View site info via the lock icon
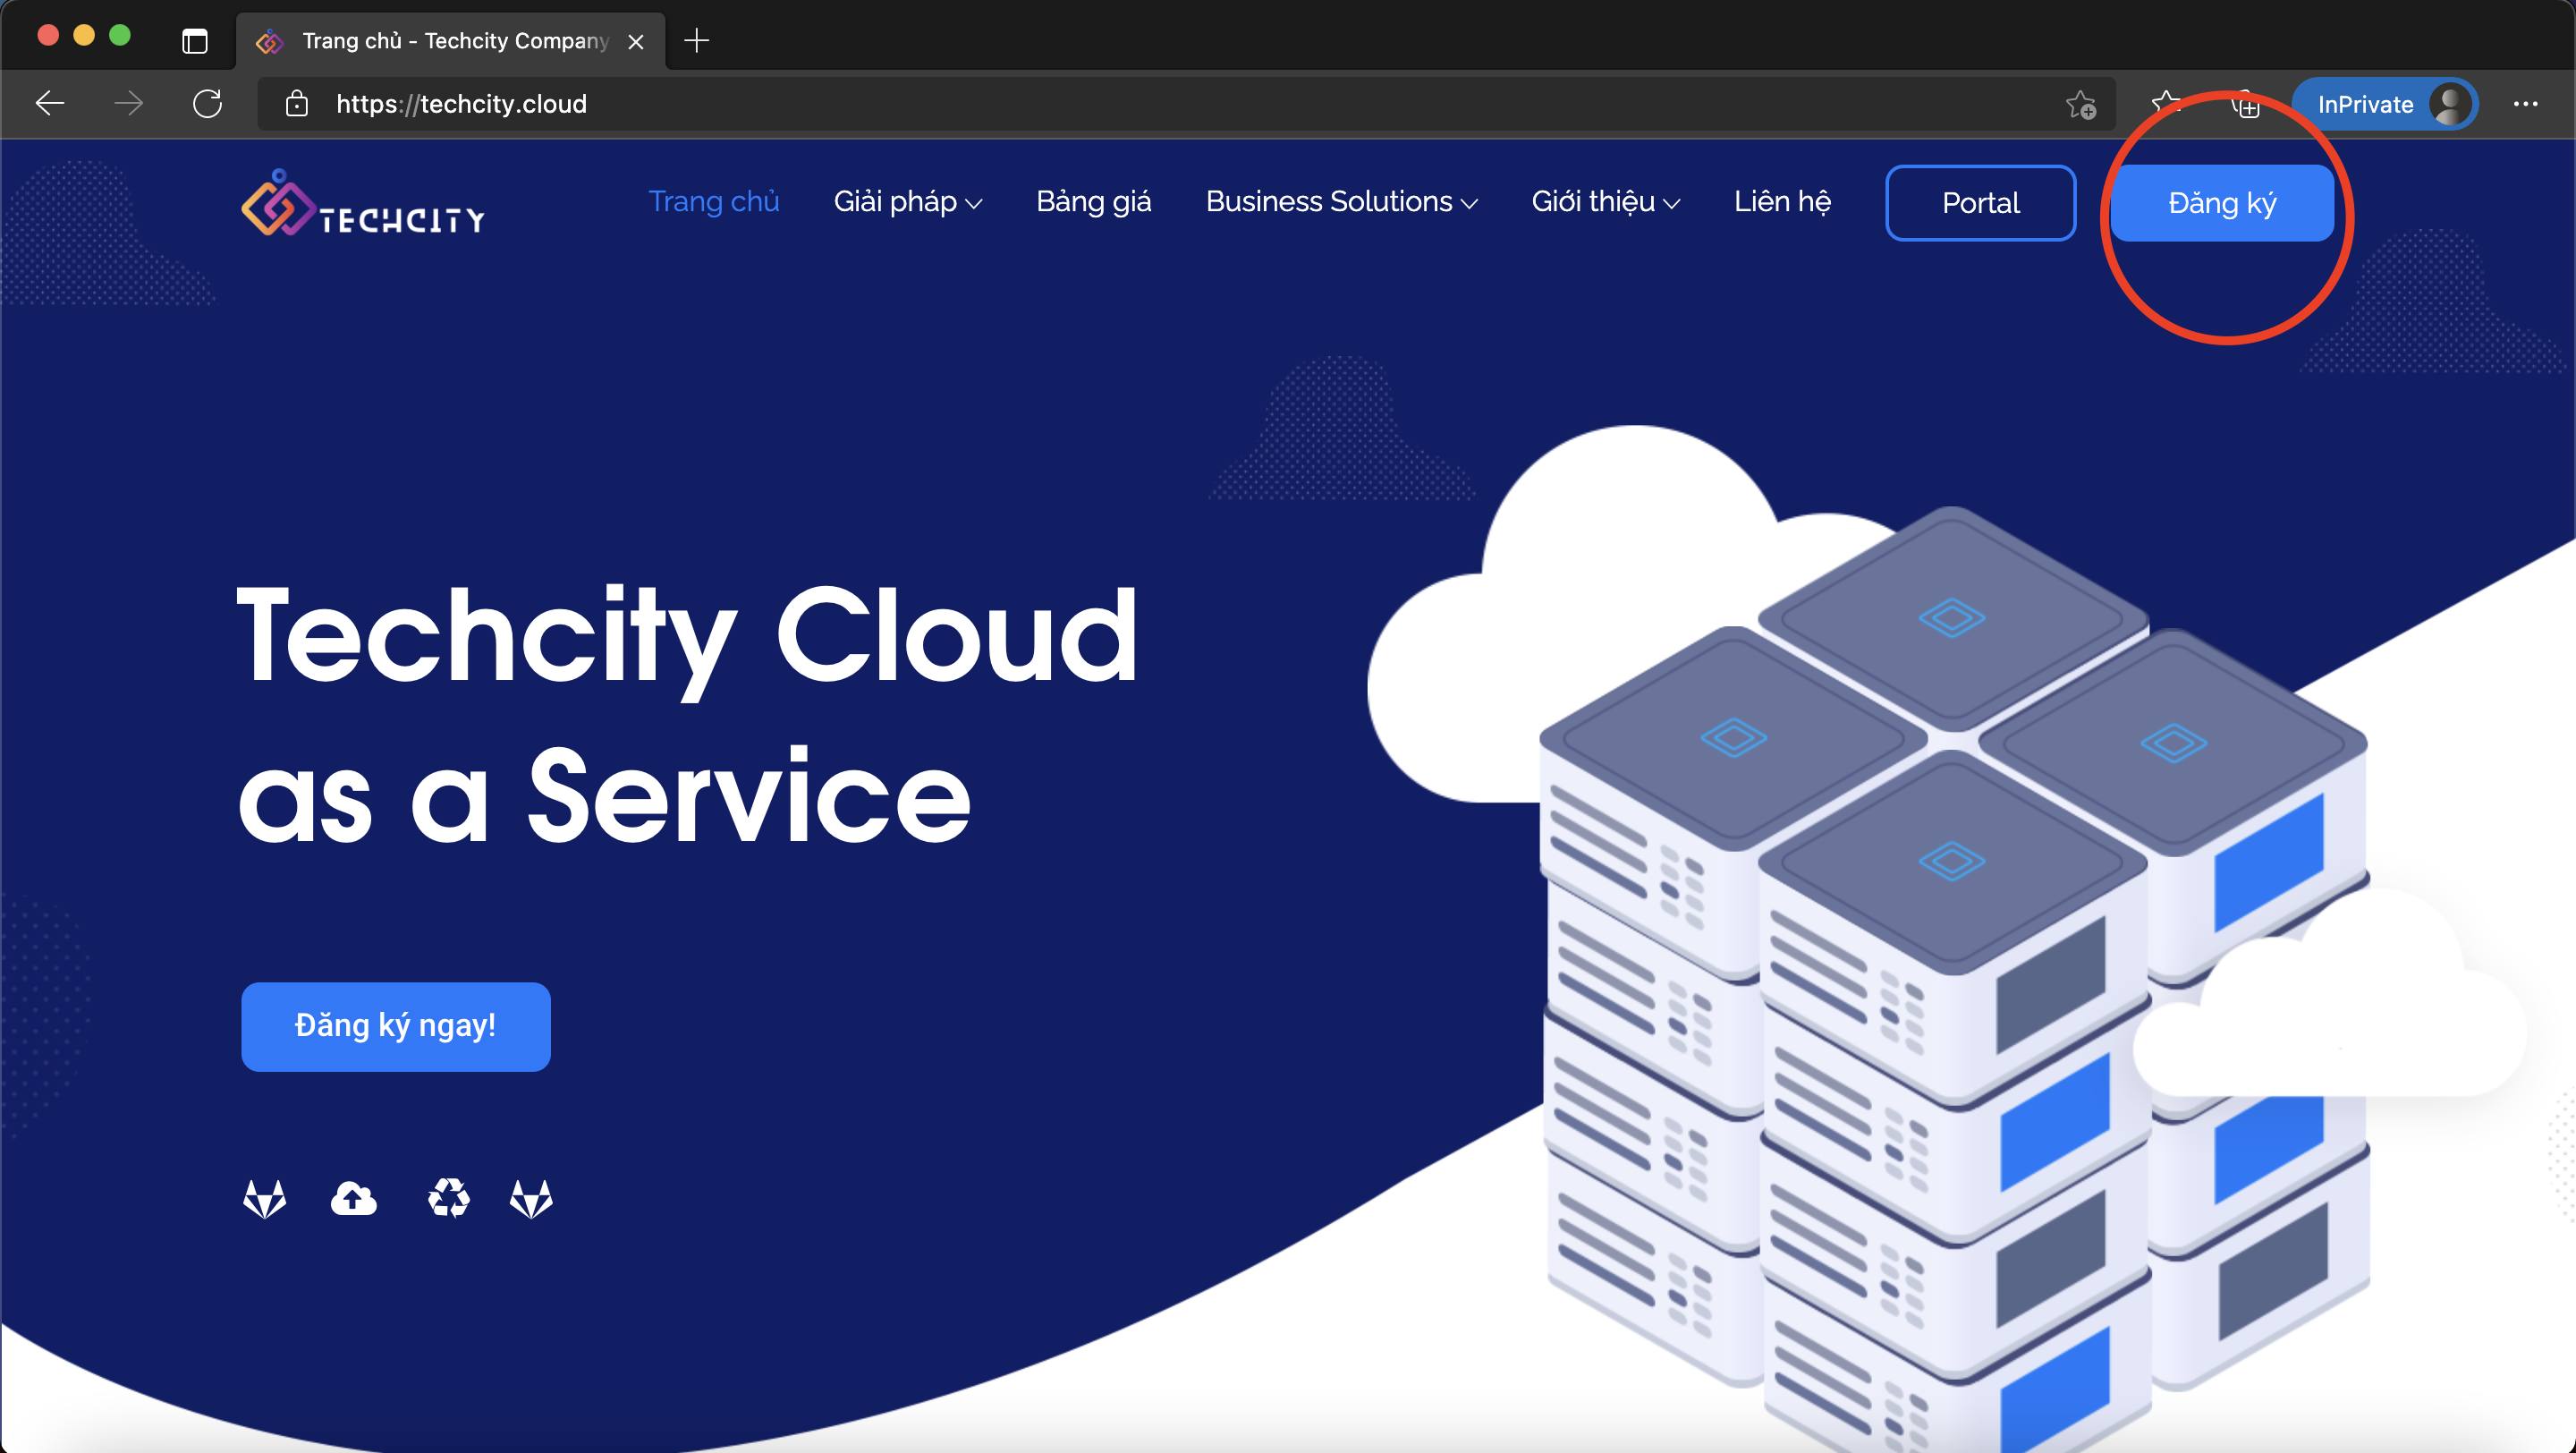 coord(296,104)
